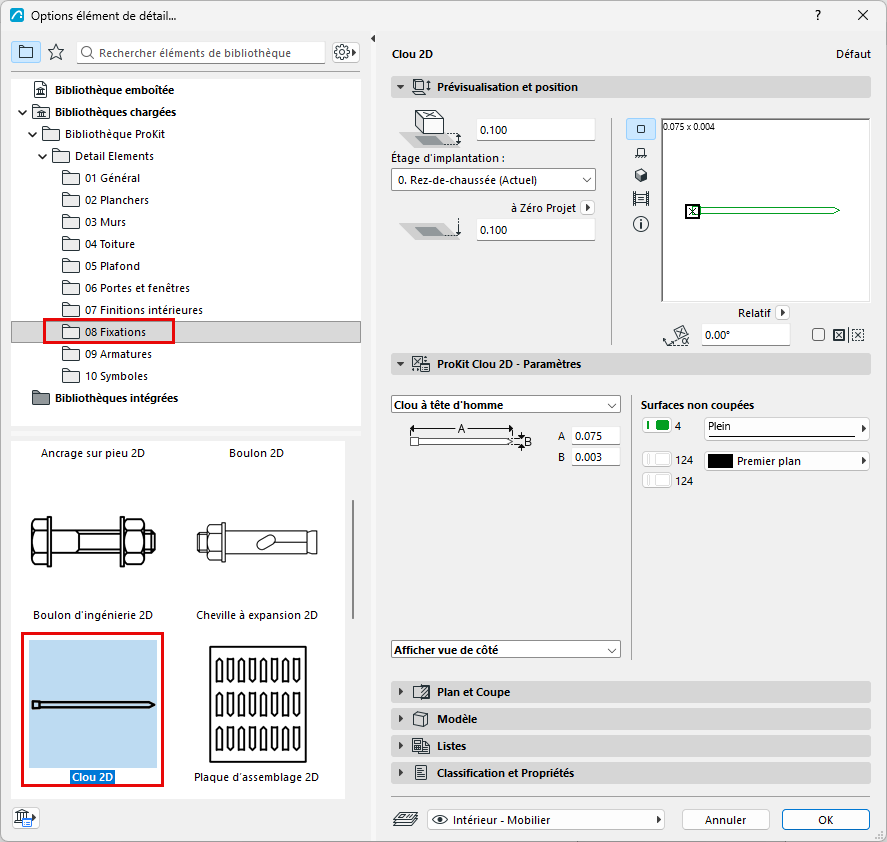Select front elevation preview mode
Screen dimensions: 887x842
(x=640, y=153)
